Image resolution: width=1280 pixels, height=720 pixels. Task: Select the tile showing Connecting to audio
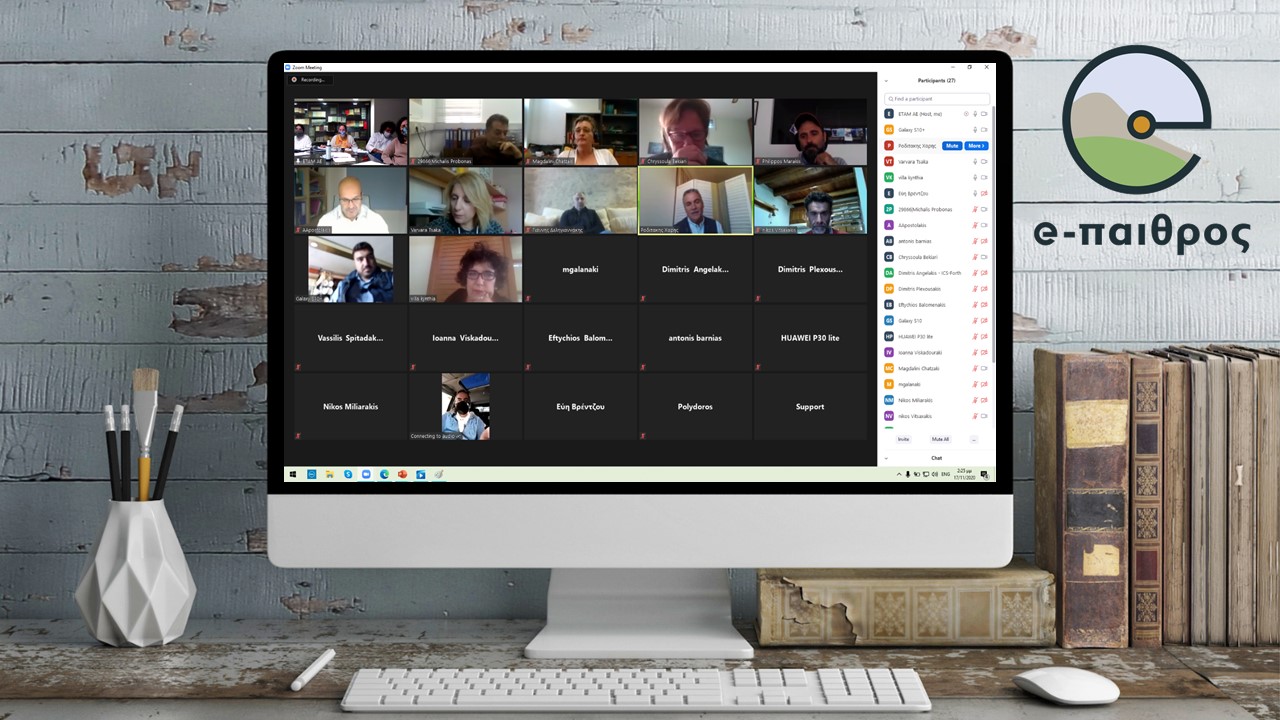pyautogui.click(x=465, y=407)
